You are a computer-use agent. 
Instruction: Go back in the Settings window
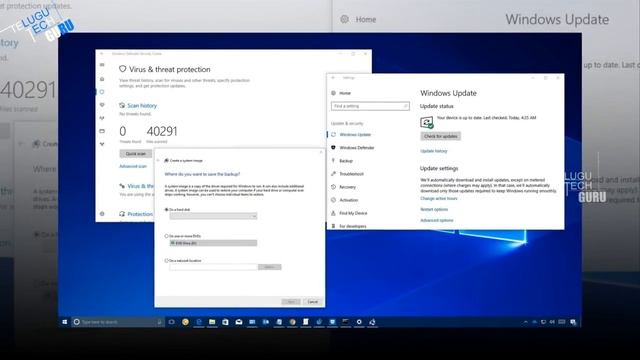(x=333, y=78)
